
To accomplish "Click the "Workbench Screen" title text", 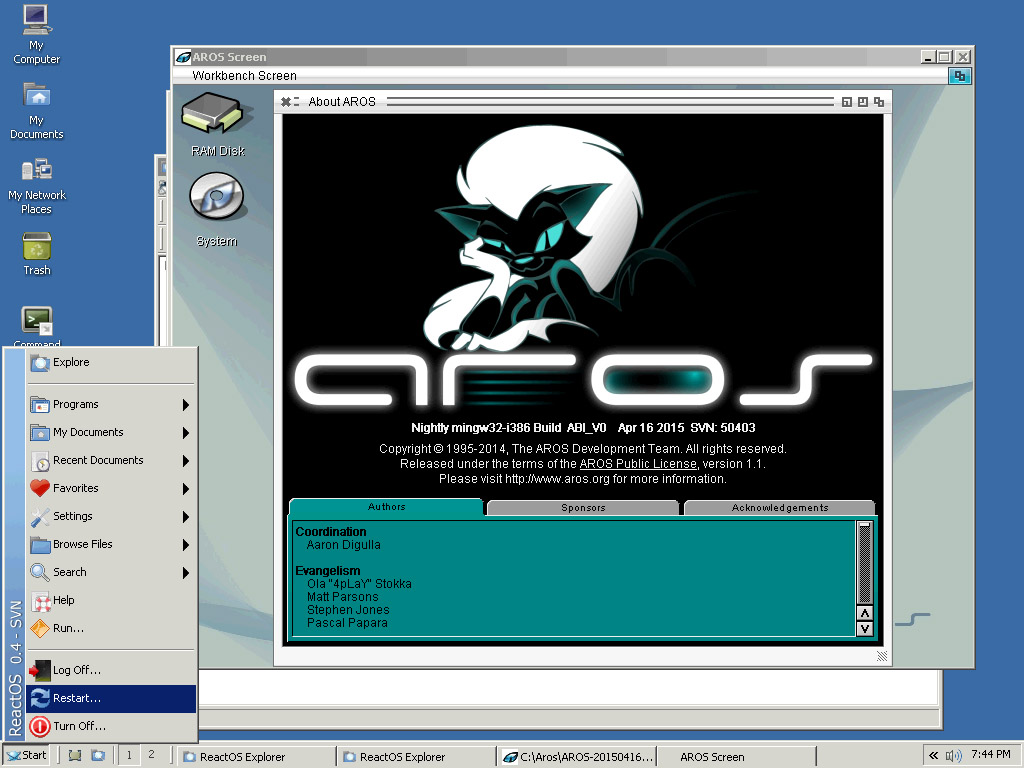I will click(x=244, y=76).
